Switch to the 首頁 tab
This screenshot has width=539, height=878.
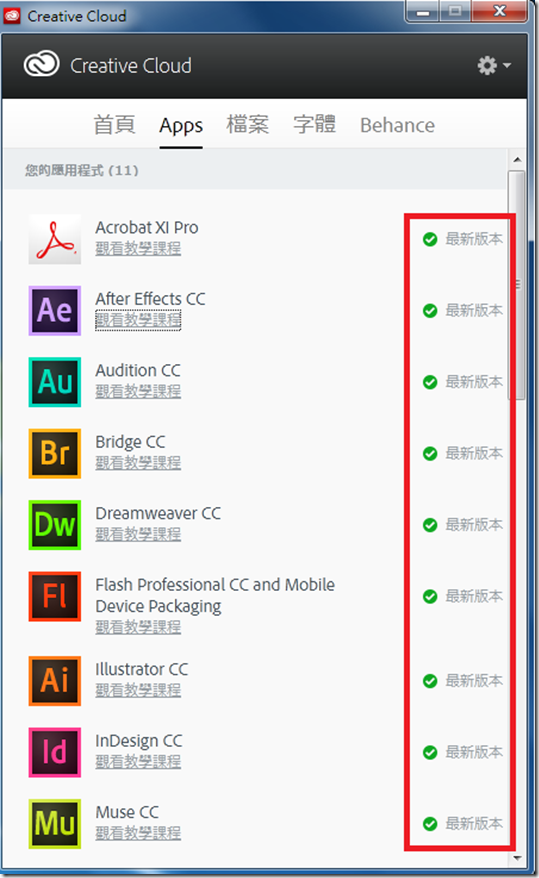[x=114, y=124]
